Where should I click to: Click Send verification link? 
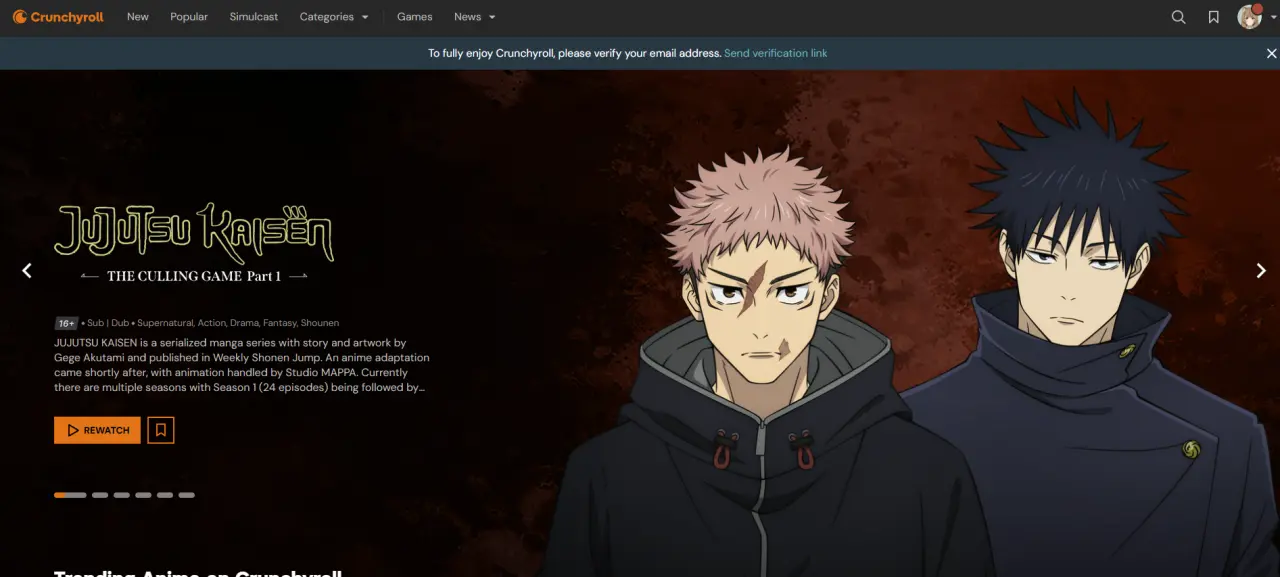(x=776, y=53)
